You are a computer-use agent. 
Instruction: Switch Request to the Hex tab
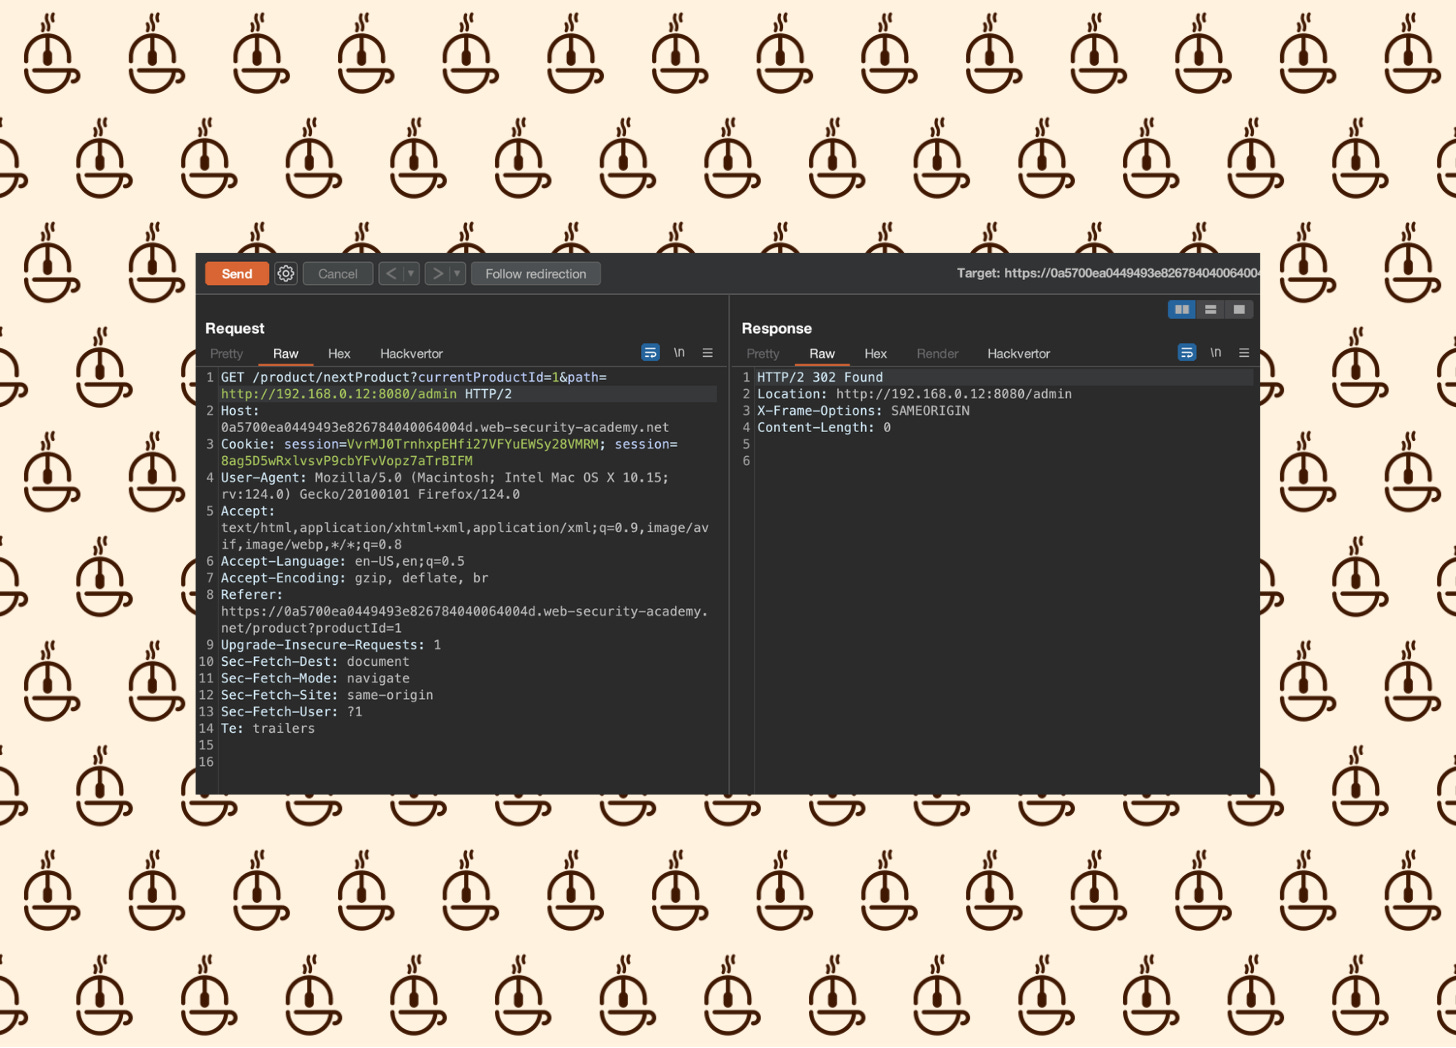point(339,354)
